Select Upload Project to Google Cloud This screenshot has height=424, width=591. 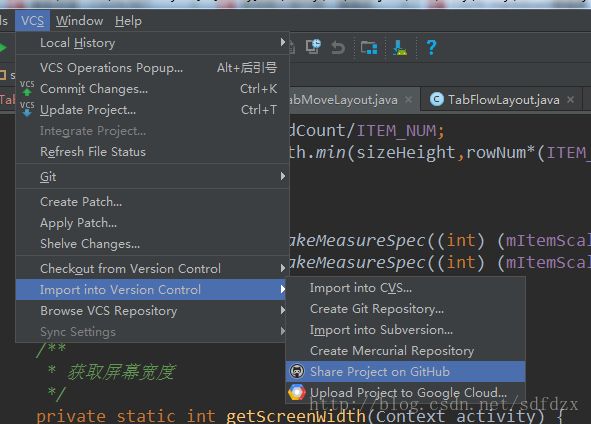tap(406, 393)
